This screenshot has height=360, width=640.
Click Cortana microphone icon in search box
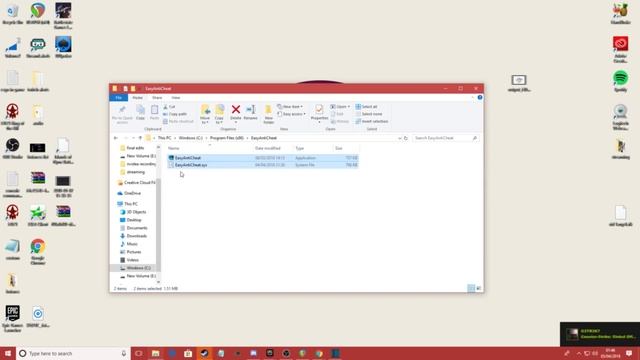click(x=124, y=353)
